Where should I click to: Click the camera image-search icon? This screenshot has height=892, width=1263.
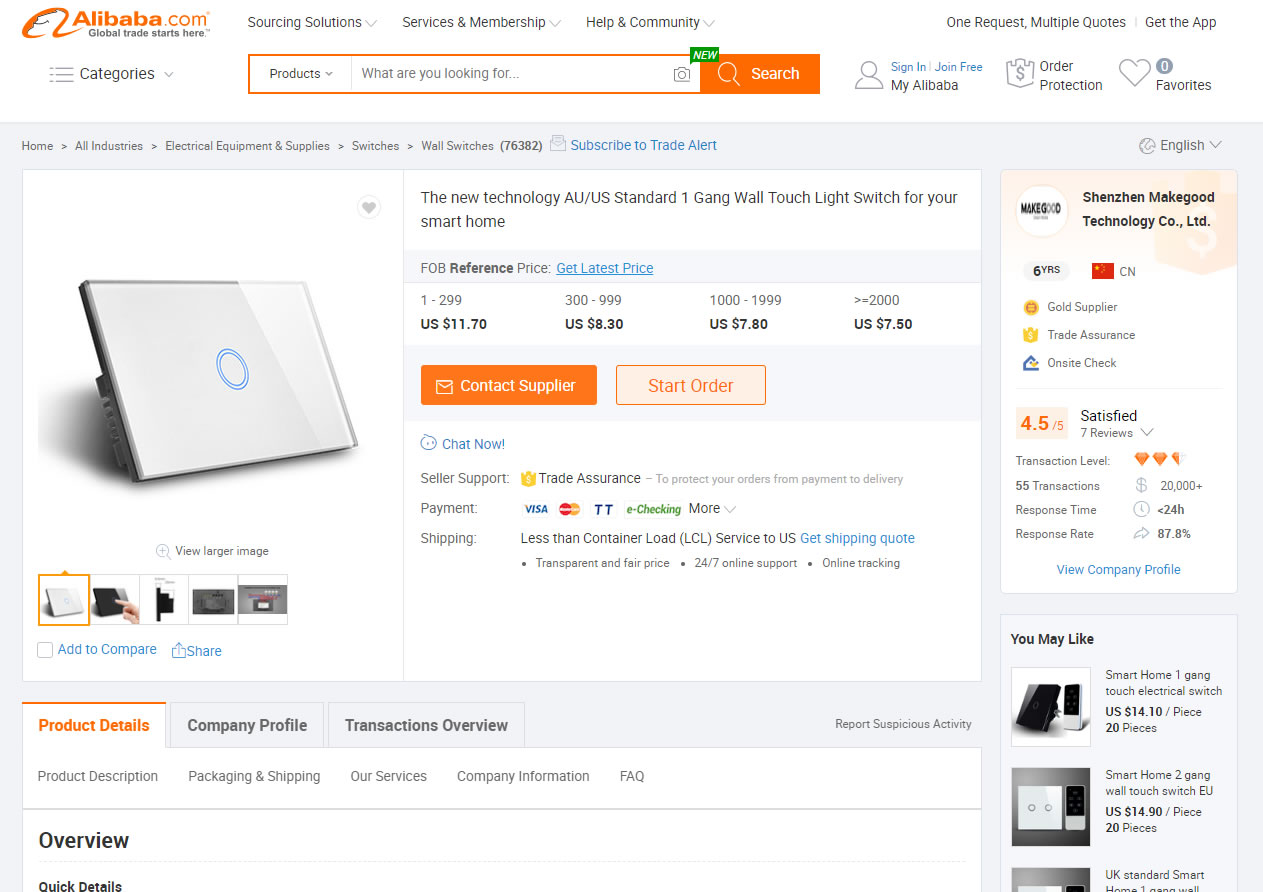[x=682, y=74]
